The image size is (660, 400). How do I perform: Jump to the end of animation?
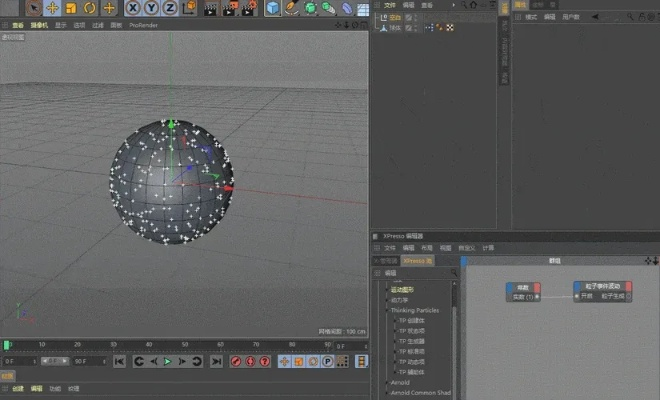coord(214,361)
